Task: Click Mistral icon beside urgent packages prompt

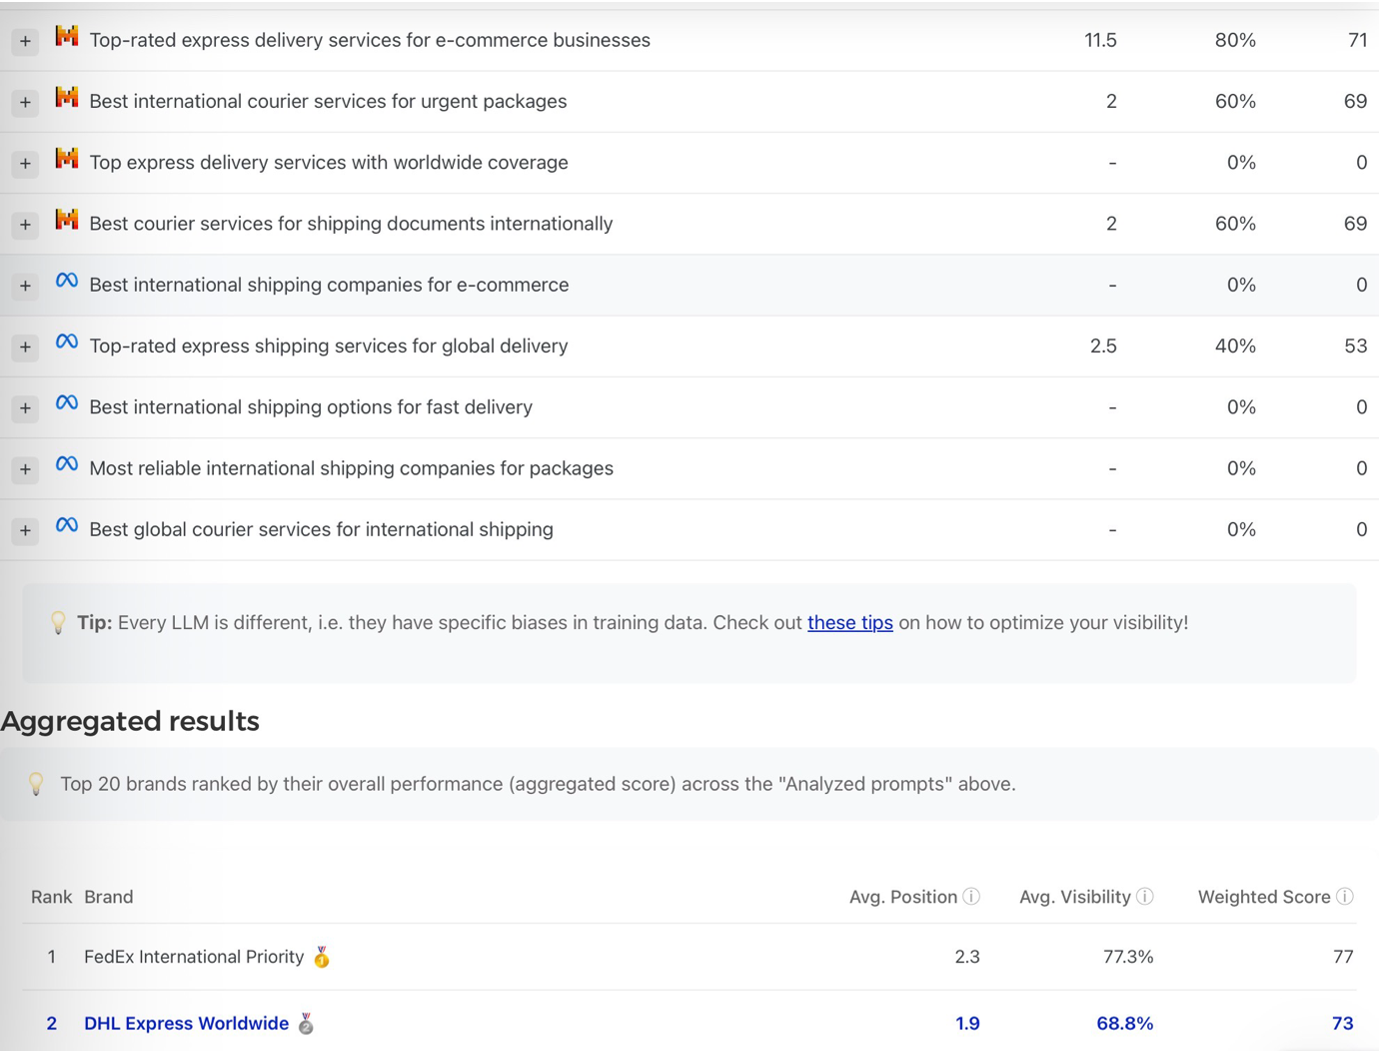Action: [x=67, y=98]
